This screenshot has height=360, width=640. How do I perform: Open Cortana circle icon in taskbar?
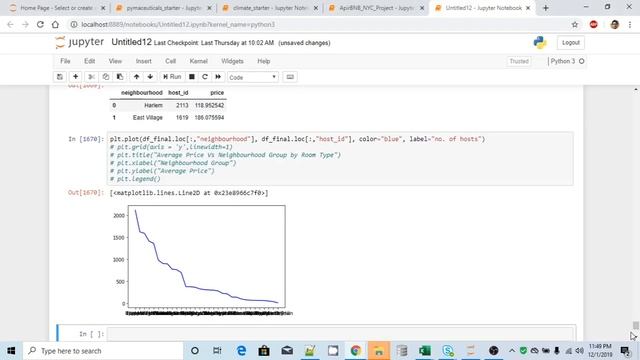[195, 351]
